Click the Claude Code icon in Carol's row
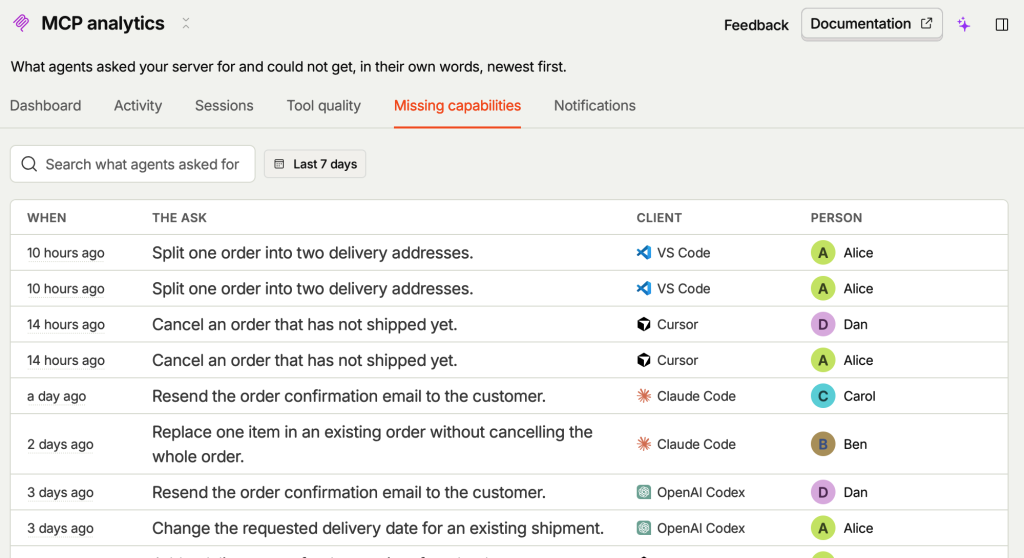 pos(644,396)
